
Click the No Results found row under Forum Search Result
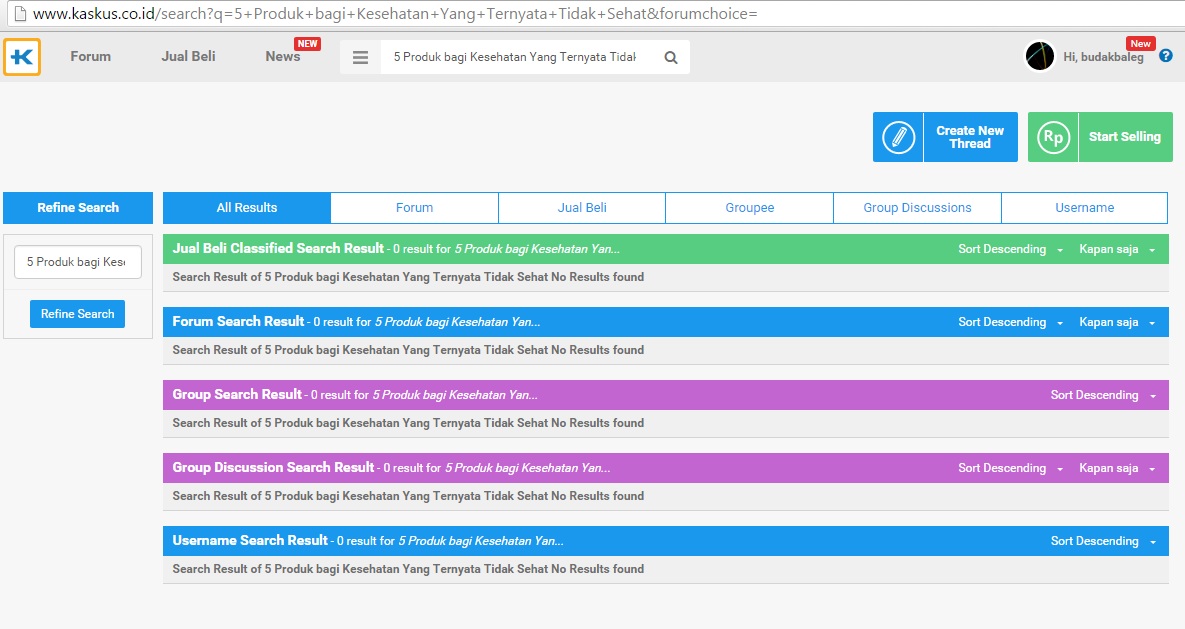(x=666, y=350)
